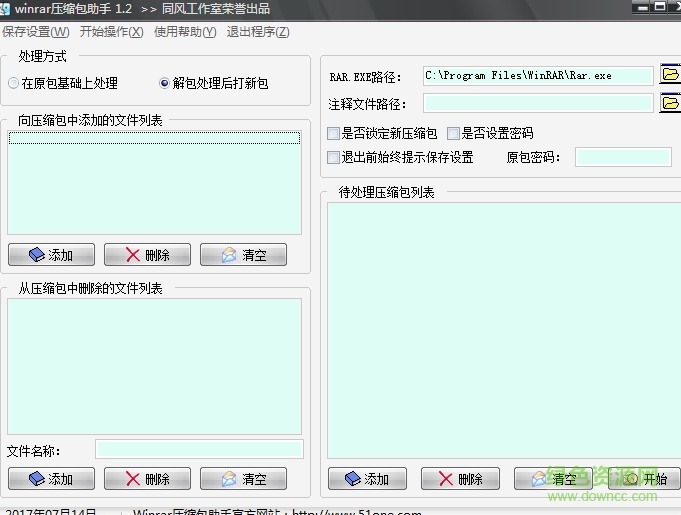Select 解包处理后打新包 radio option

click(x=165, y=84)
